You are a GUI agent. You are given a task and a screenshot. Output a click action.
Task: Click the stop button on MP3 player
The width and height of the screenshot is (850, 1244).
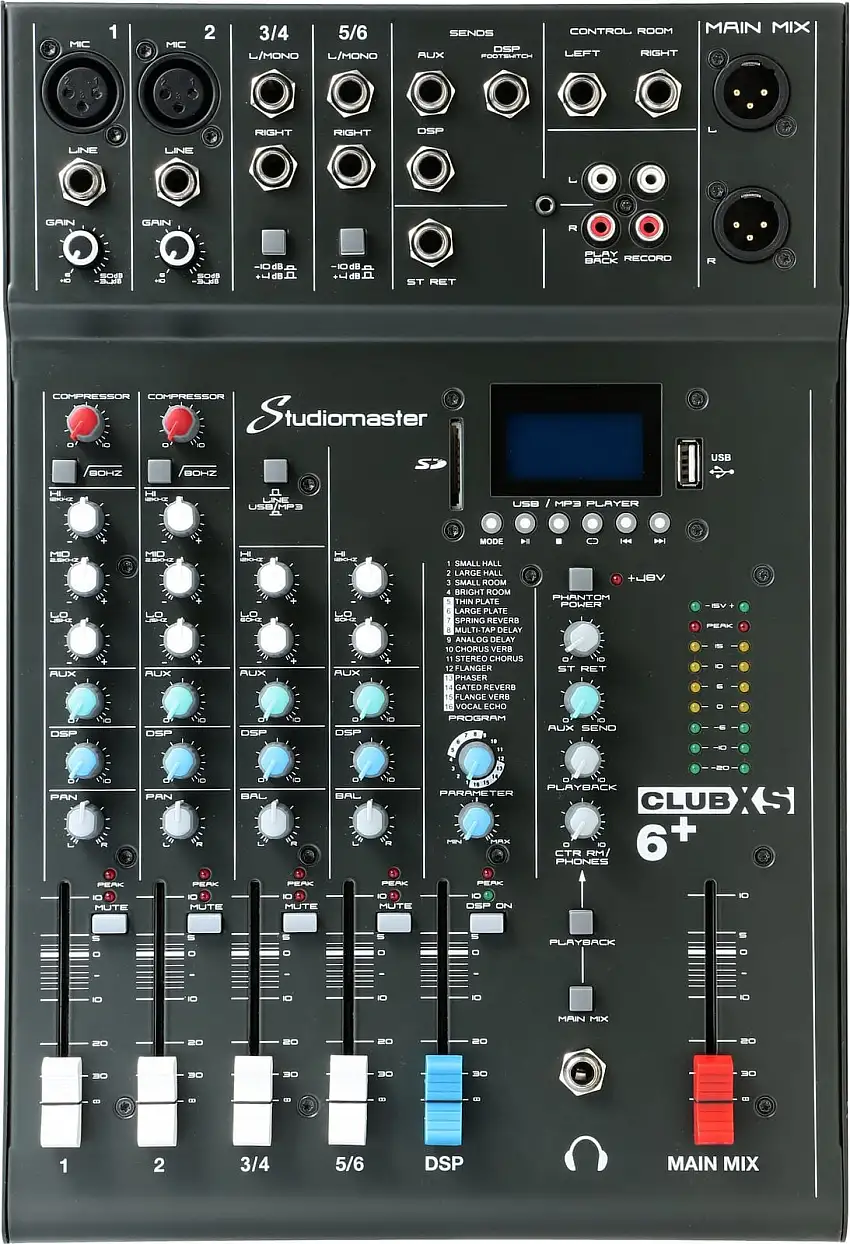(559, 522)
